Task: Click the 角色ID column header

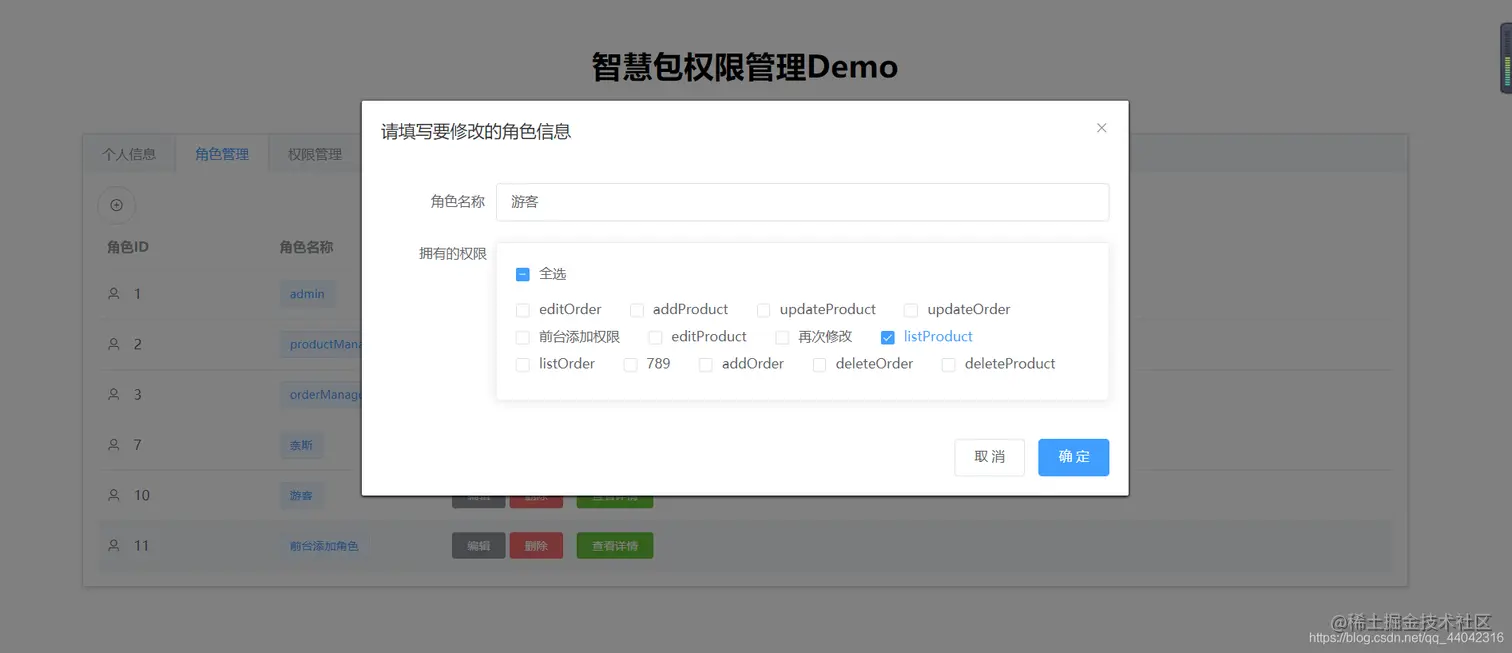Action: [x=128, y=247]
